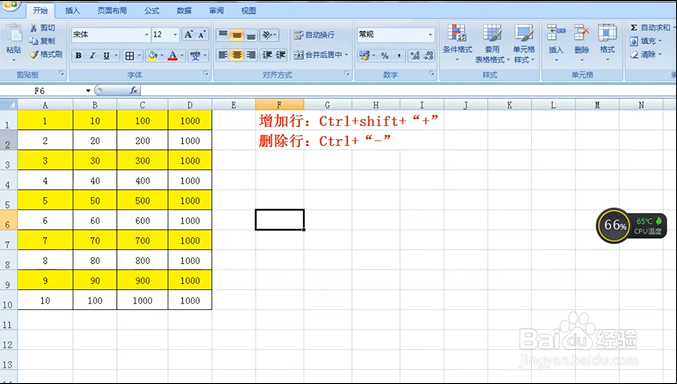
Task: Toggle Bold formatting
Action: pos(78,55)
